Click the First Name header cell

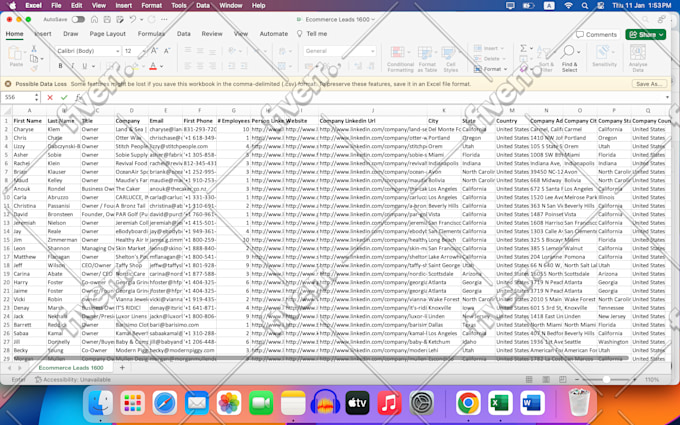click(29, 121)
